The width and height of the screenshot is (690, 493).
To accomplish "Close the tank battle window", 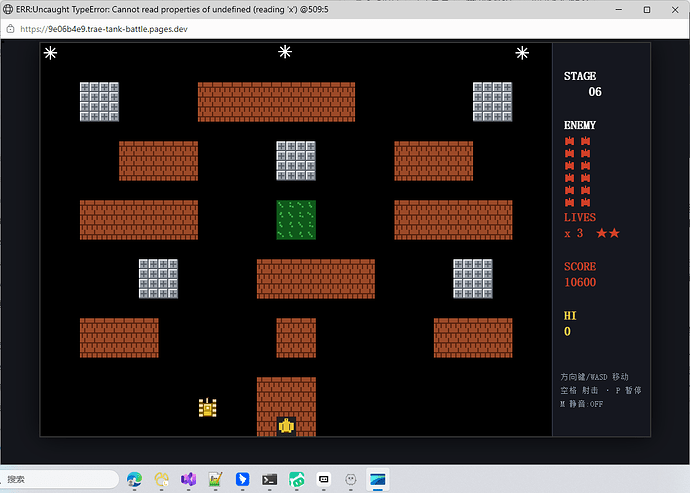I will pyautogui.click(x=675, y=9).
